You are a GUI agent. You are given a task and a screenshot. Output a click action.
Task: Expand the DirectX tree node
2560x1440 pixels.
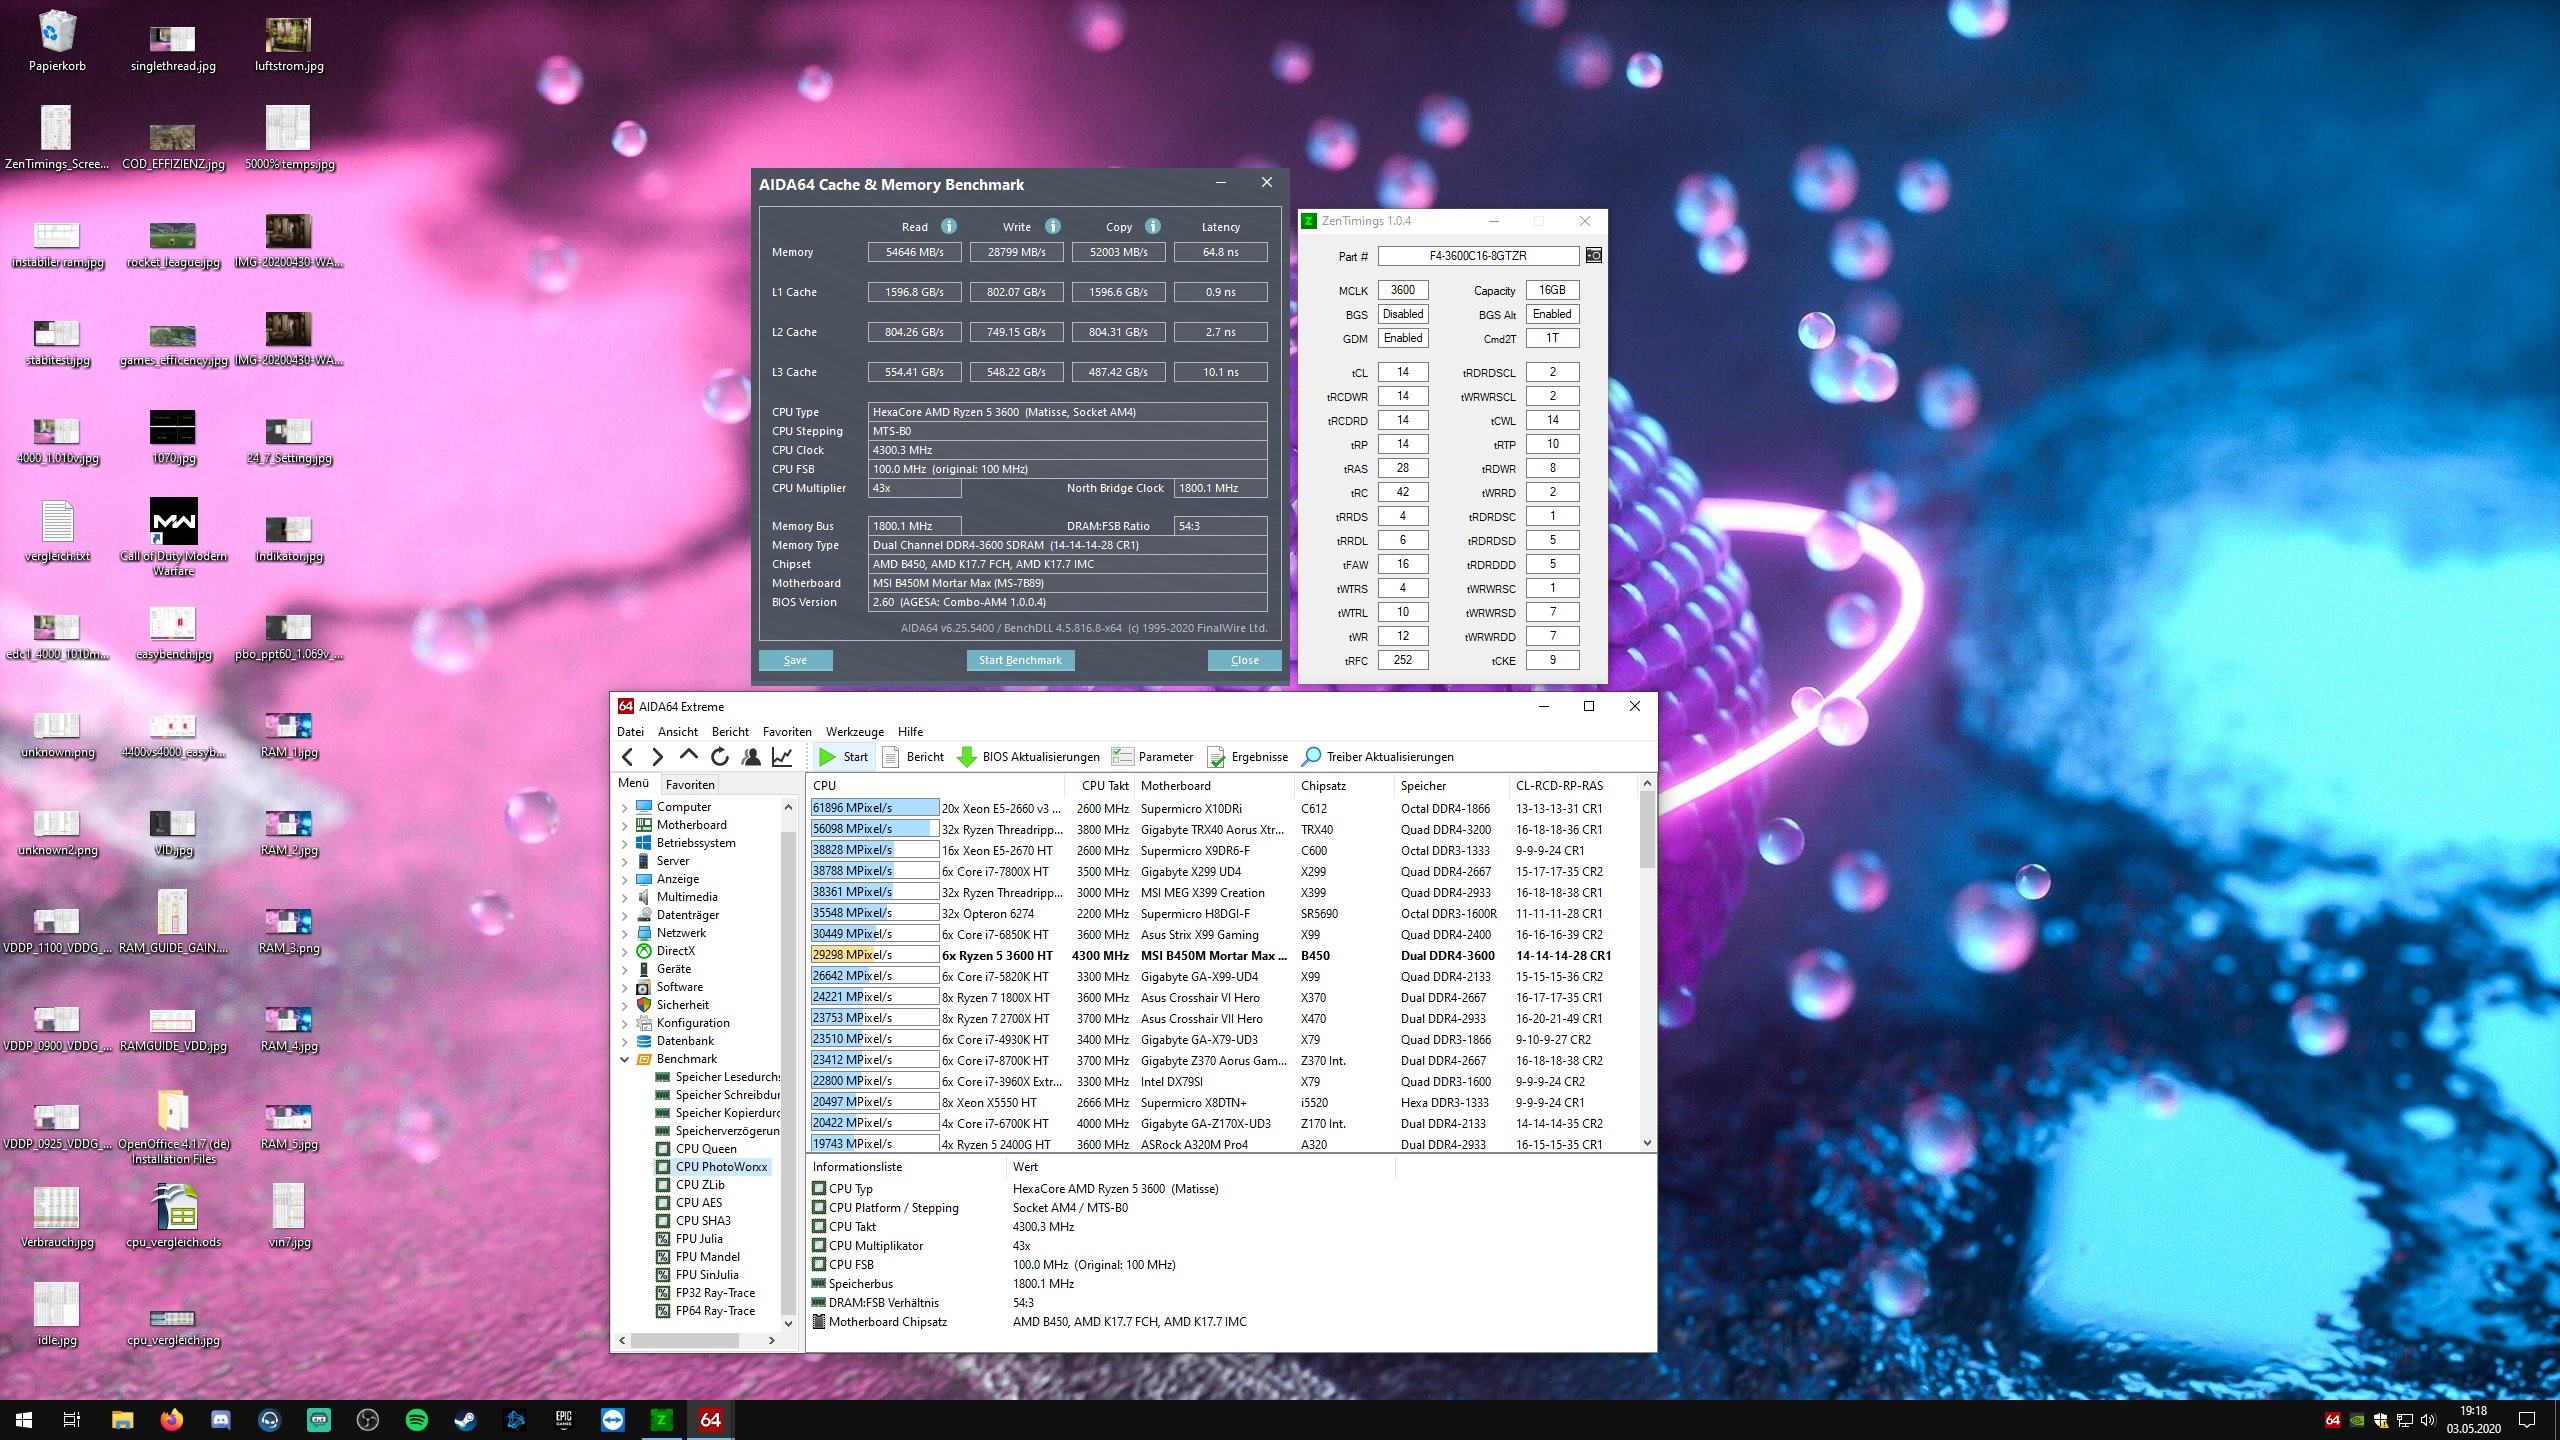click(x=625, y=951)
